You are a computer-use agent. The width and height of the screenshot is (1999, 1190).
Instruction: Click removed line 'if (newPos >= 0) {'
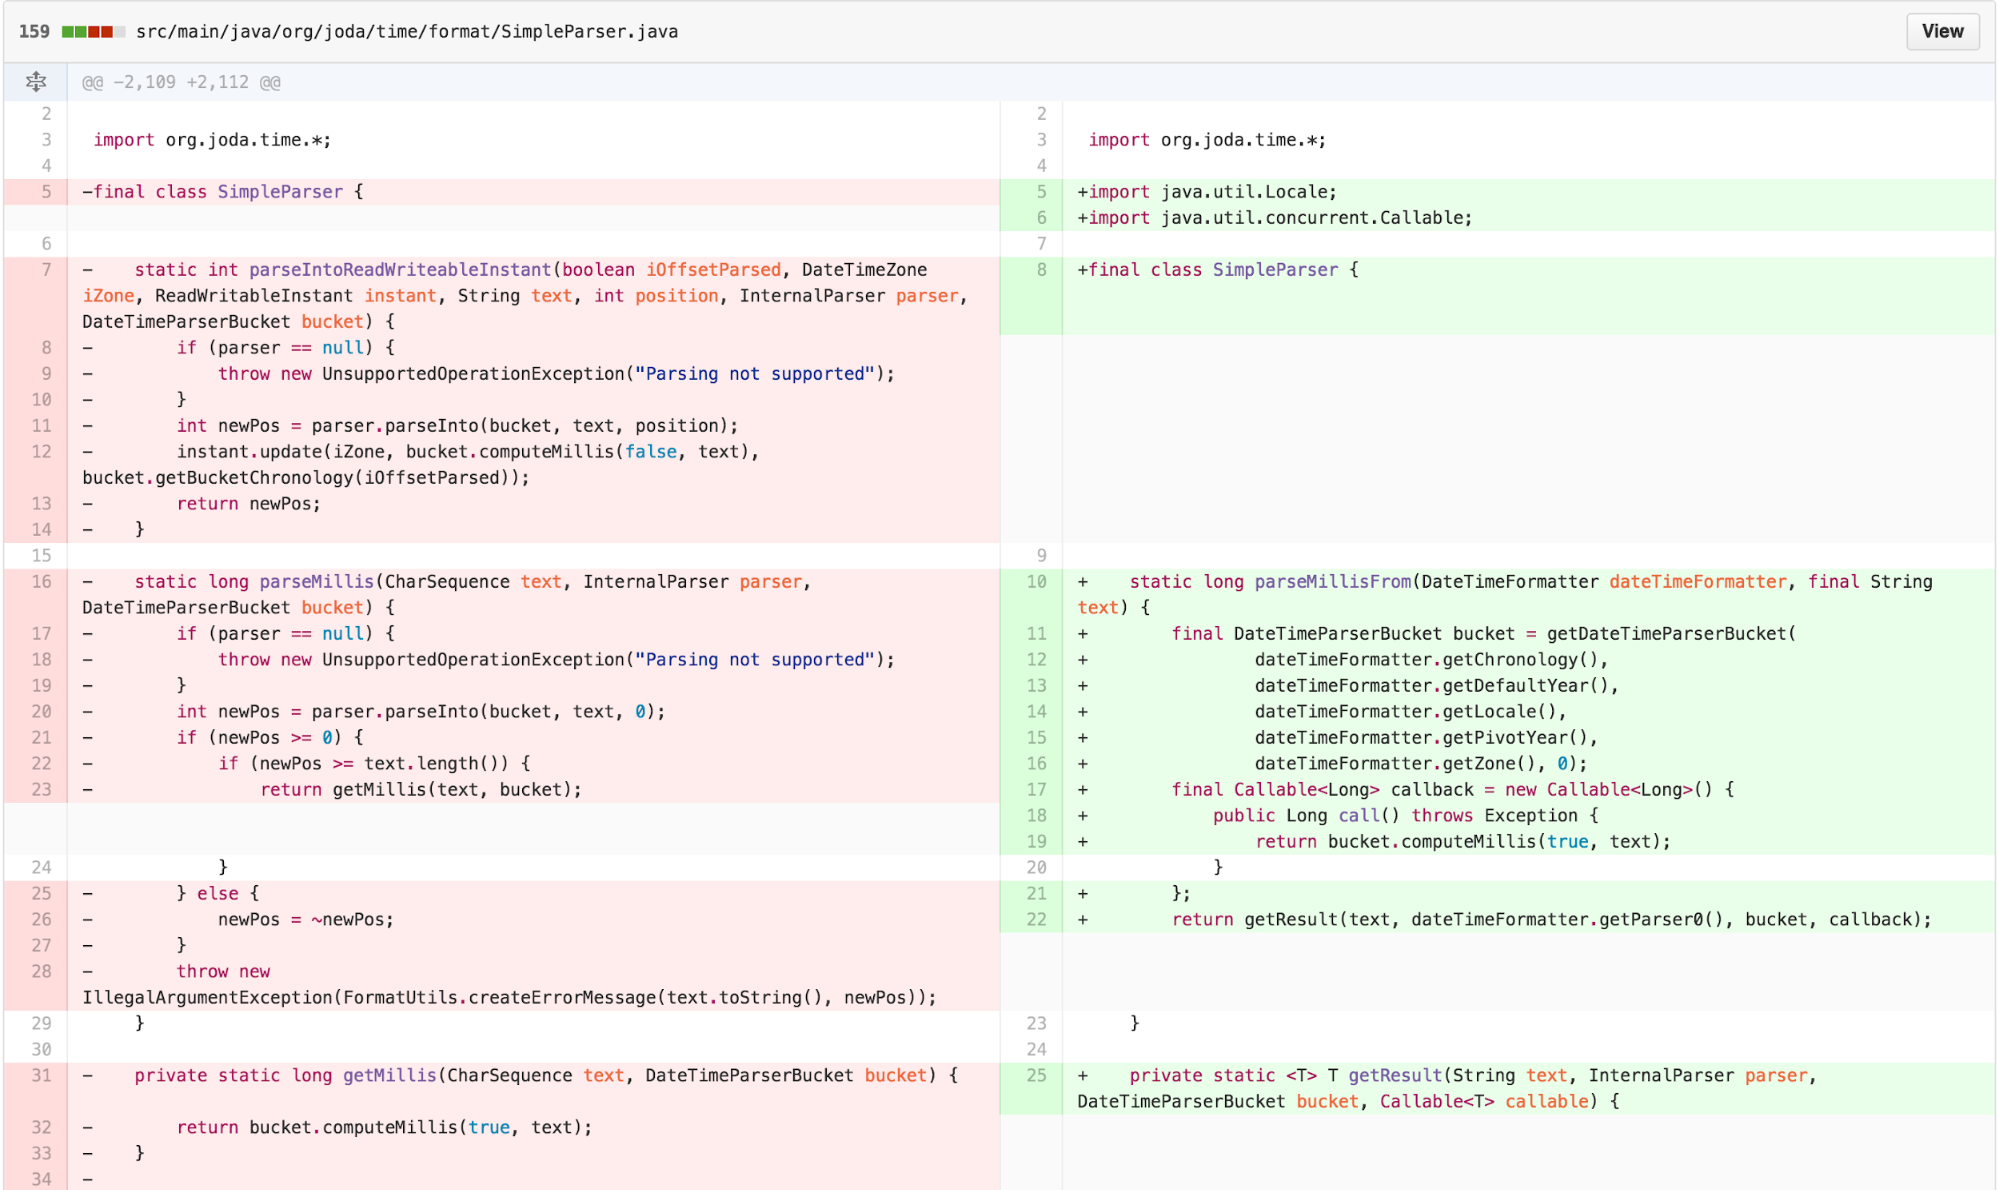pos(534,738)
